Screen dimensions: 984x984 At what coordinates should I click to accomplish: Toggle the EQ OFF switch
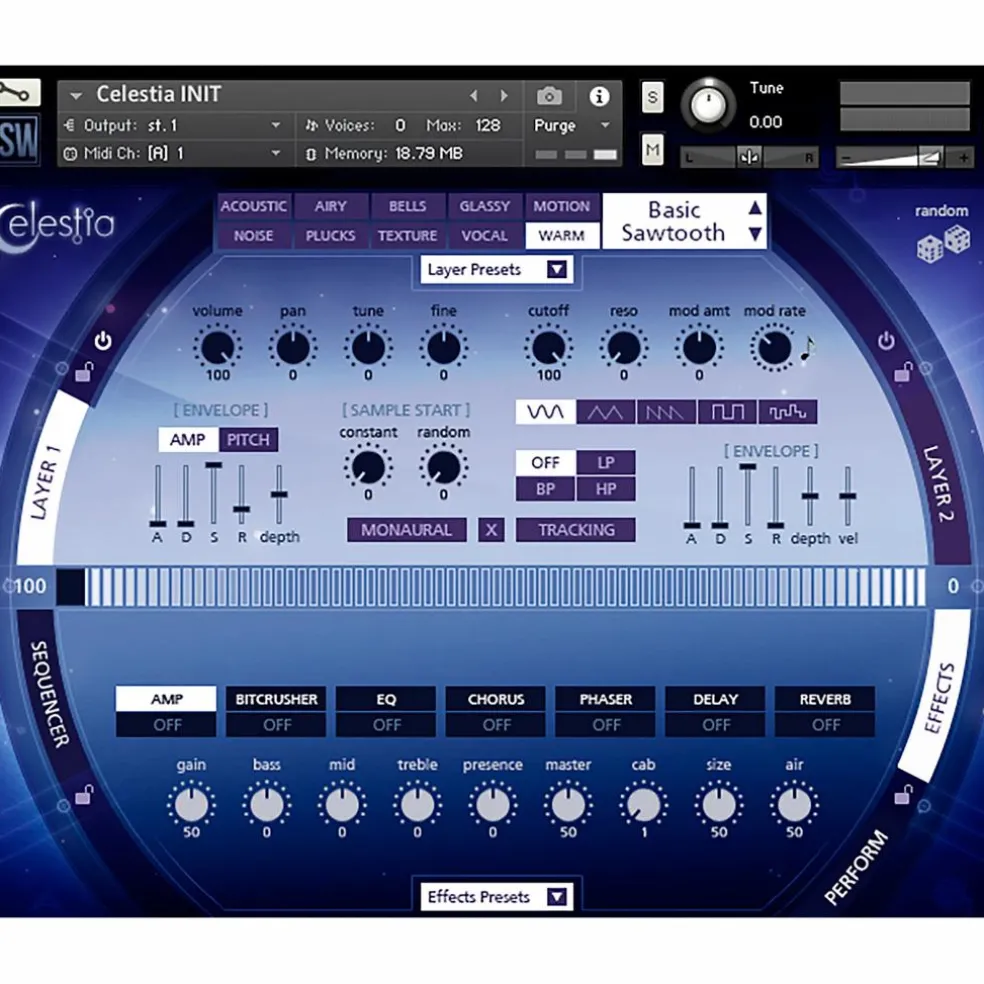(x=386, y=725)
